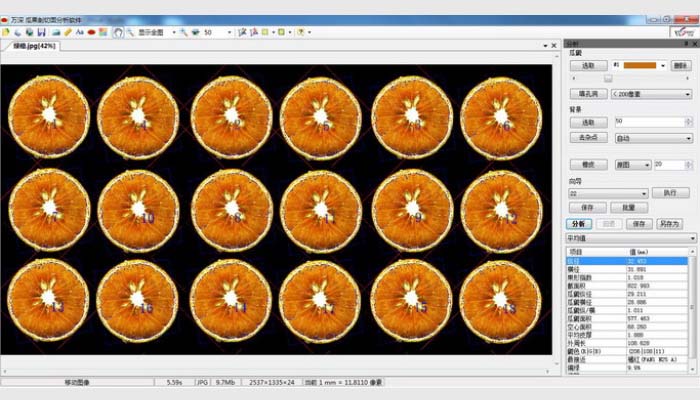
Task: Click the red ellipse shape tool
Action: pos(91,32)
